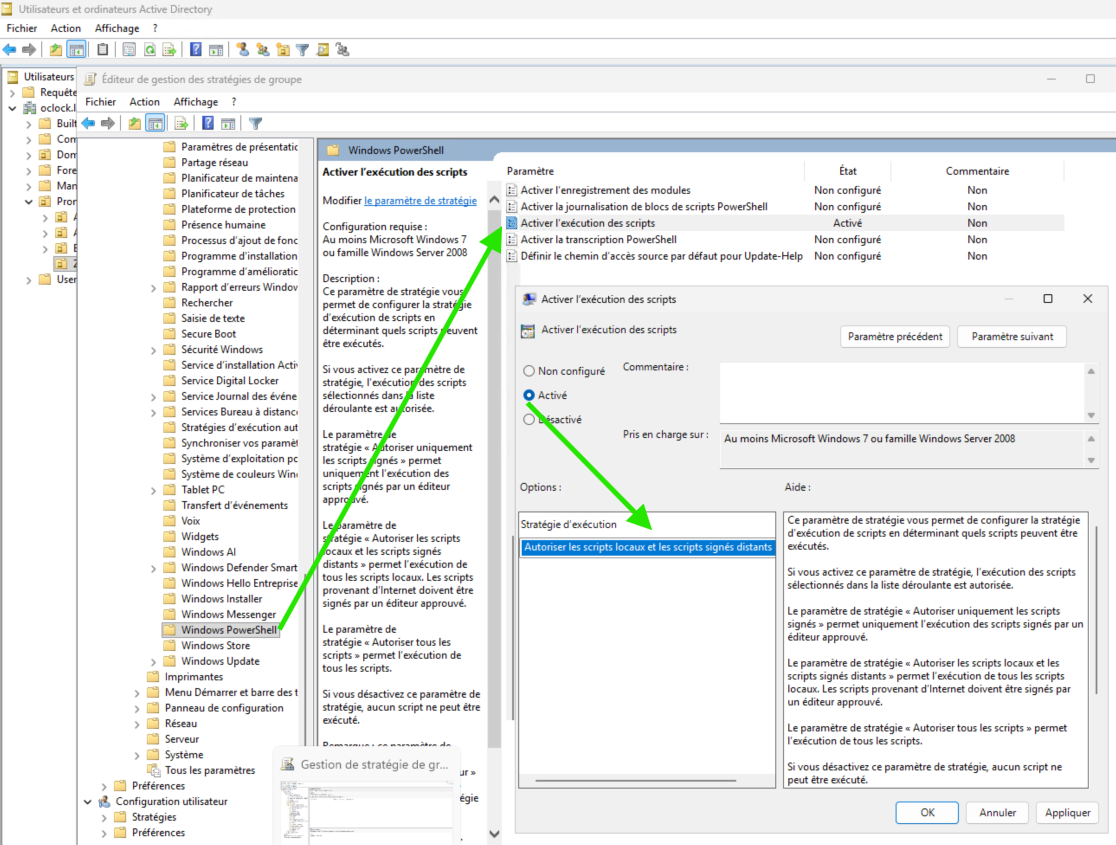Click the find objects icon in Active Directory toolbar
The image size is (1116, 845).
coord(323,49)
